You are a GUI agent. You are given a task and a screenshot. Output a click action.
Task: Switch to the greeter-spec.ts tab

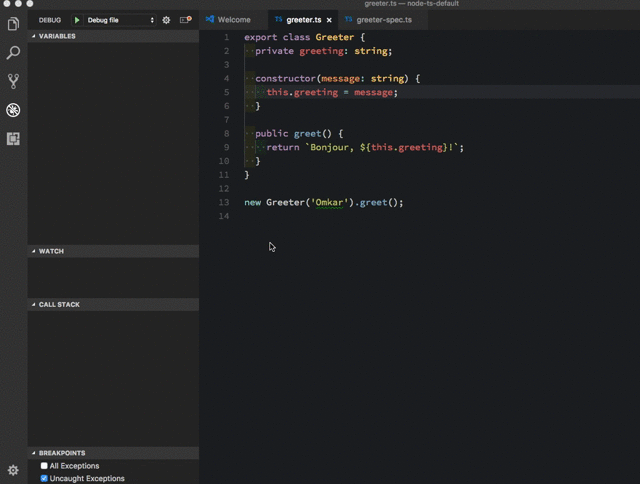coord(384,20)
